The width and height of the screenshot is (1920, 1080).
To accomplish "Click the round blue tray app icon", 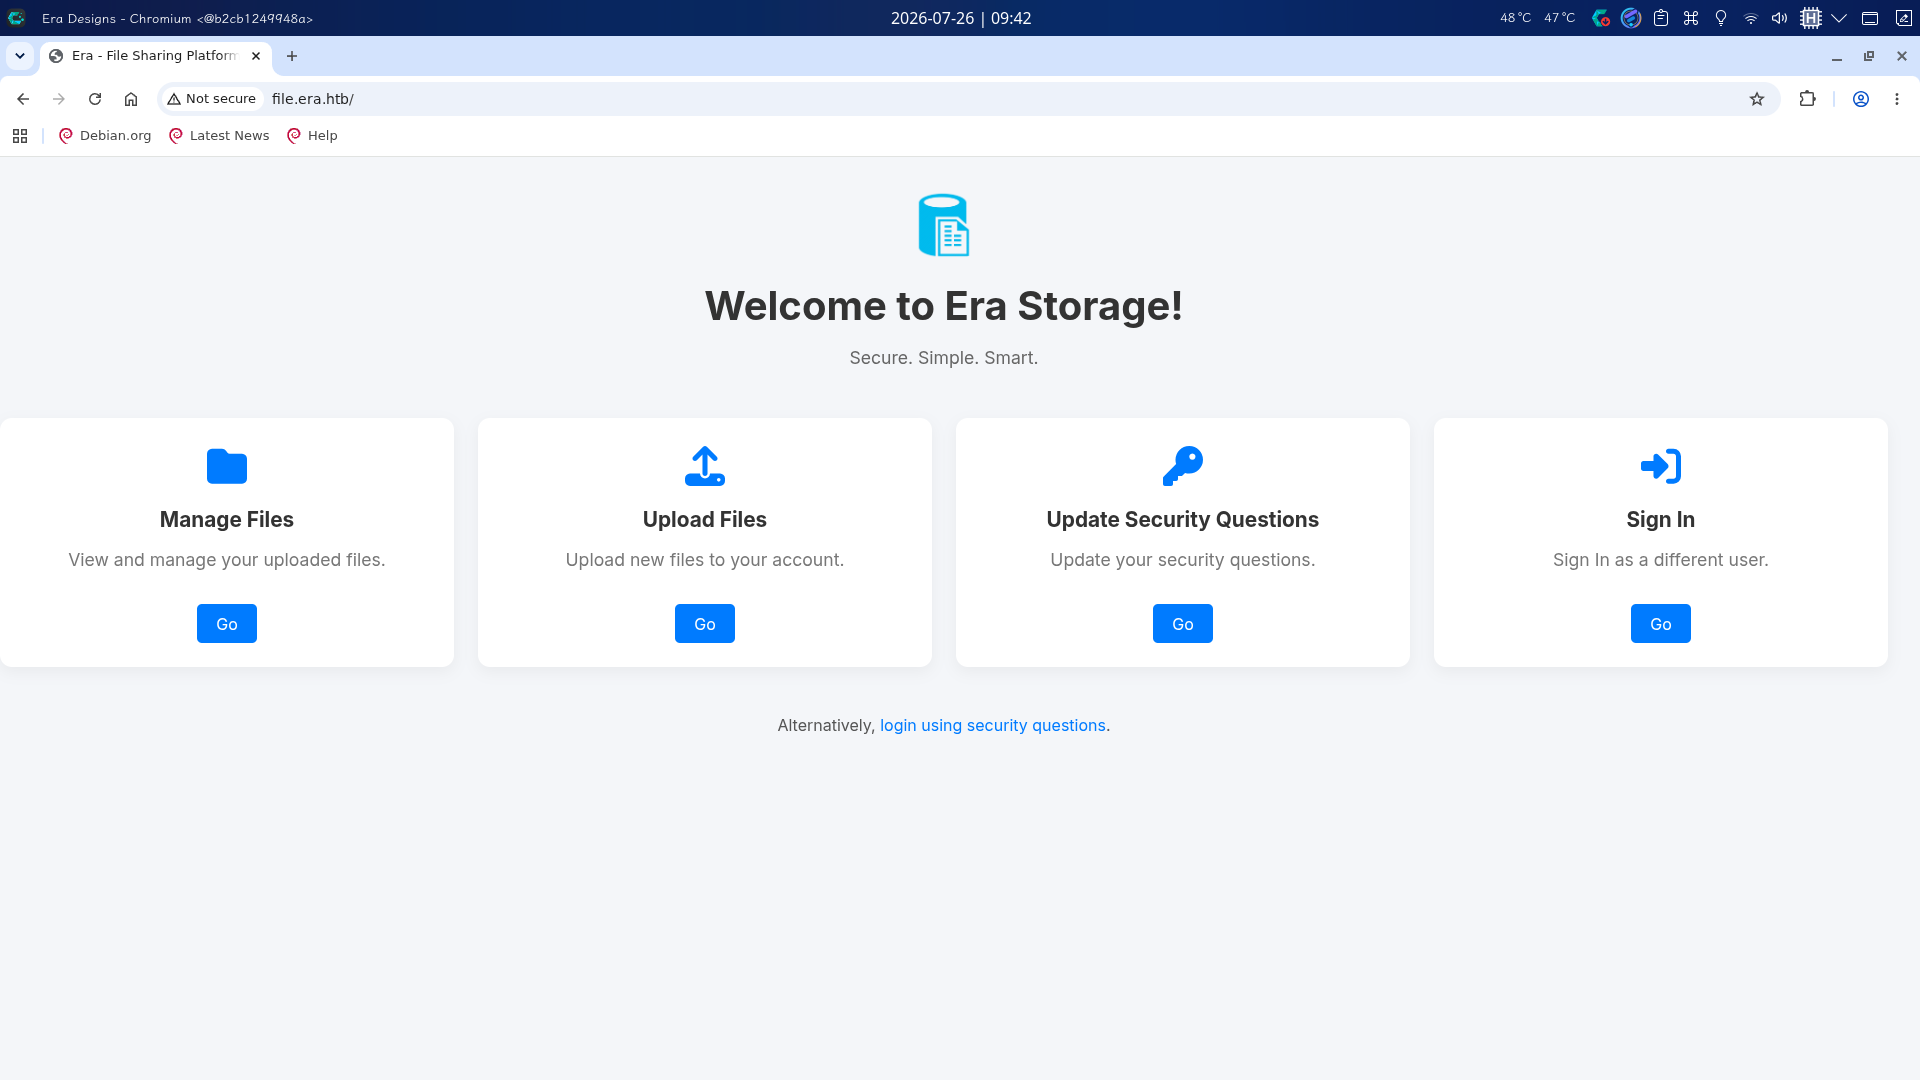I will [1631, 18].
